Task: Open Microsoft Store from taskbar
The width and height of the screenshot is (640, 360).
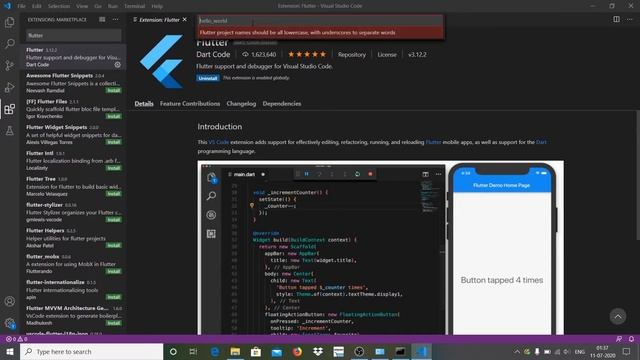Action: pyautogui.click(x=256, y=351)
